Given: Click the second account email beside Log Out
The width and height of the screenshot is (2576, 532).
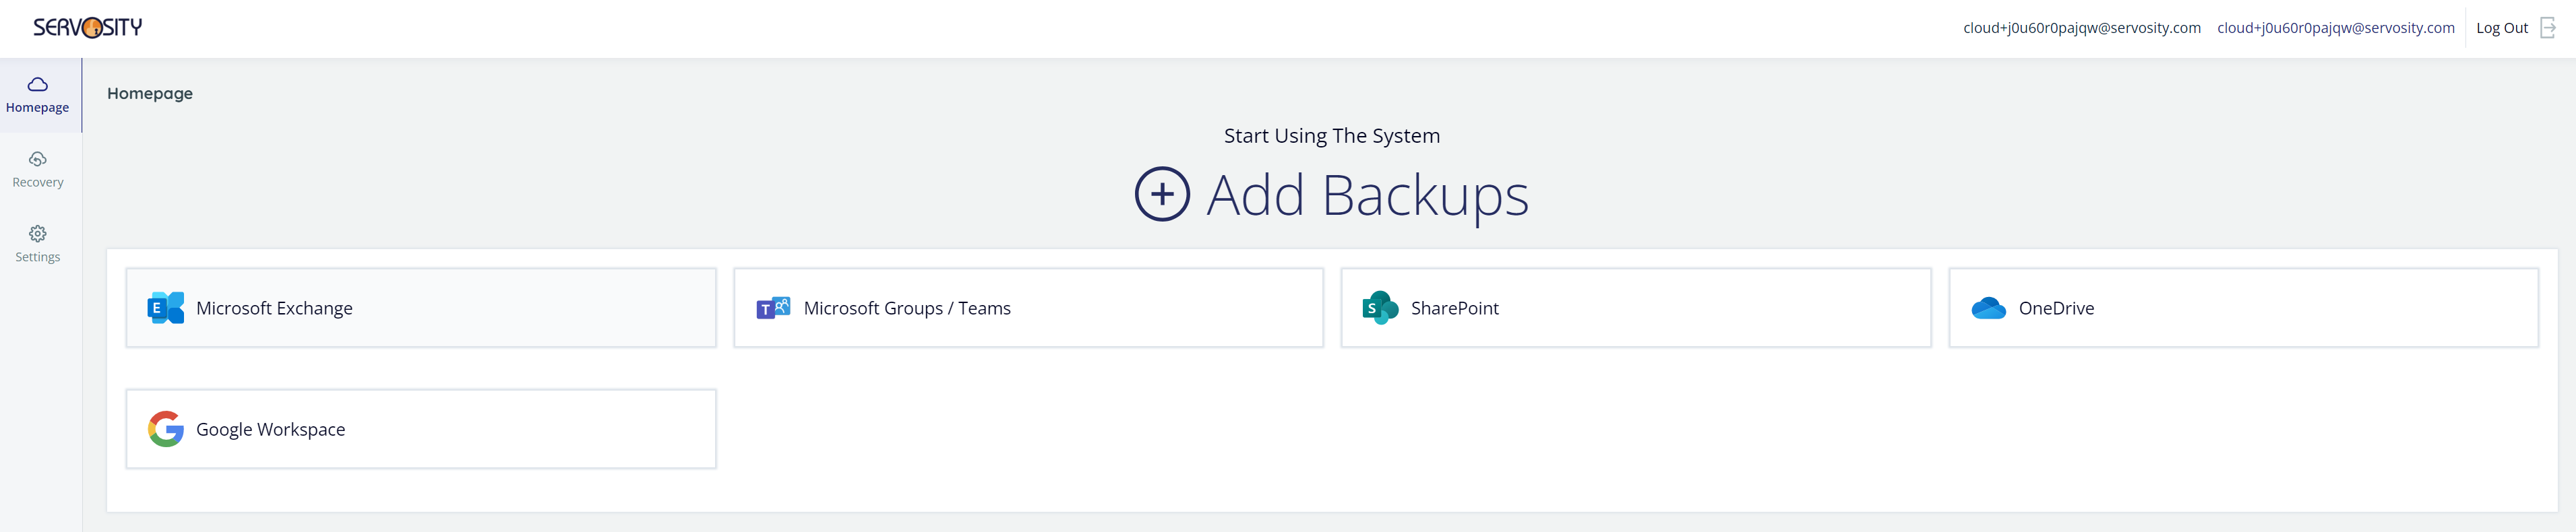Looking at the screenshot, I should 2336,28.
